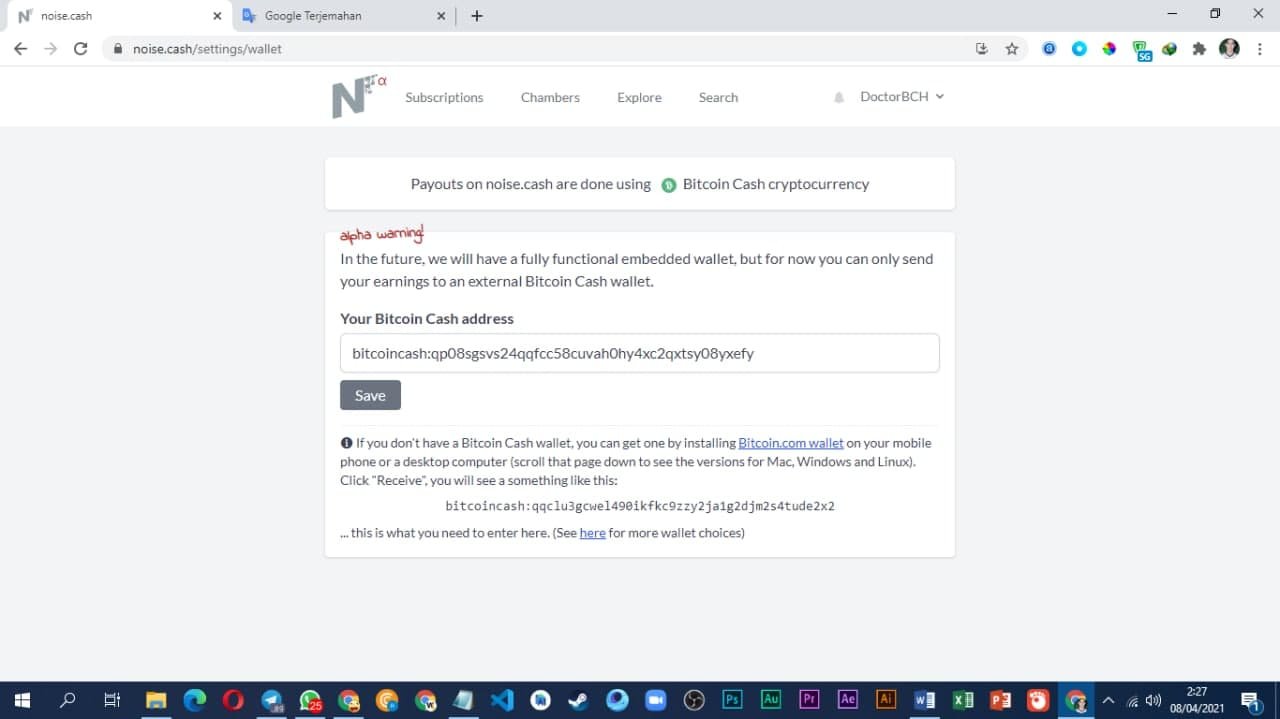The height and width of the screenshot is (719, 1280).
Task: Go back with the browser back arrow
Action: (20, 48)
